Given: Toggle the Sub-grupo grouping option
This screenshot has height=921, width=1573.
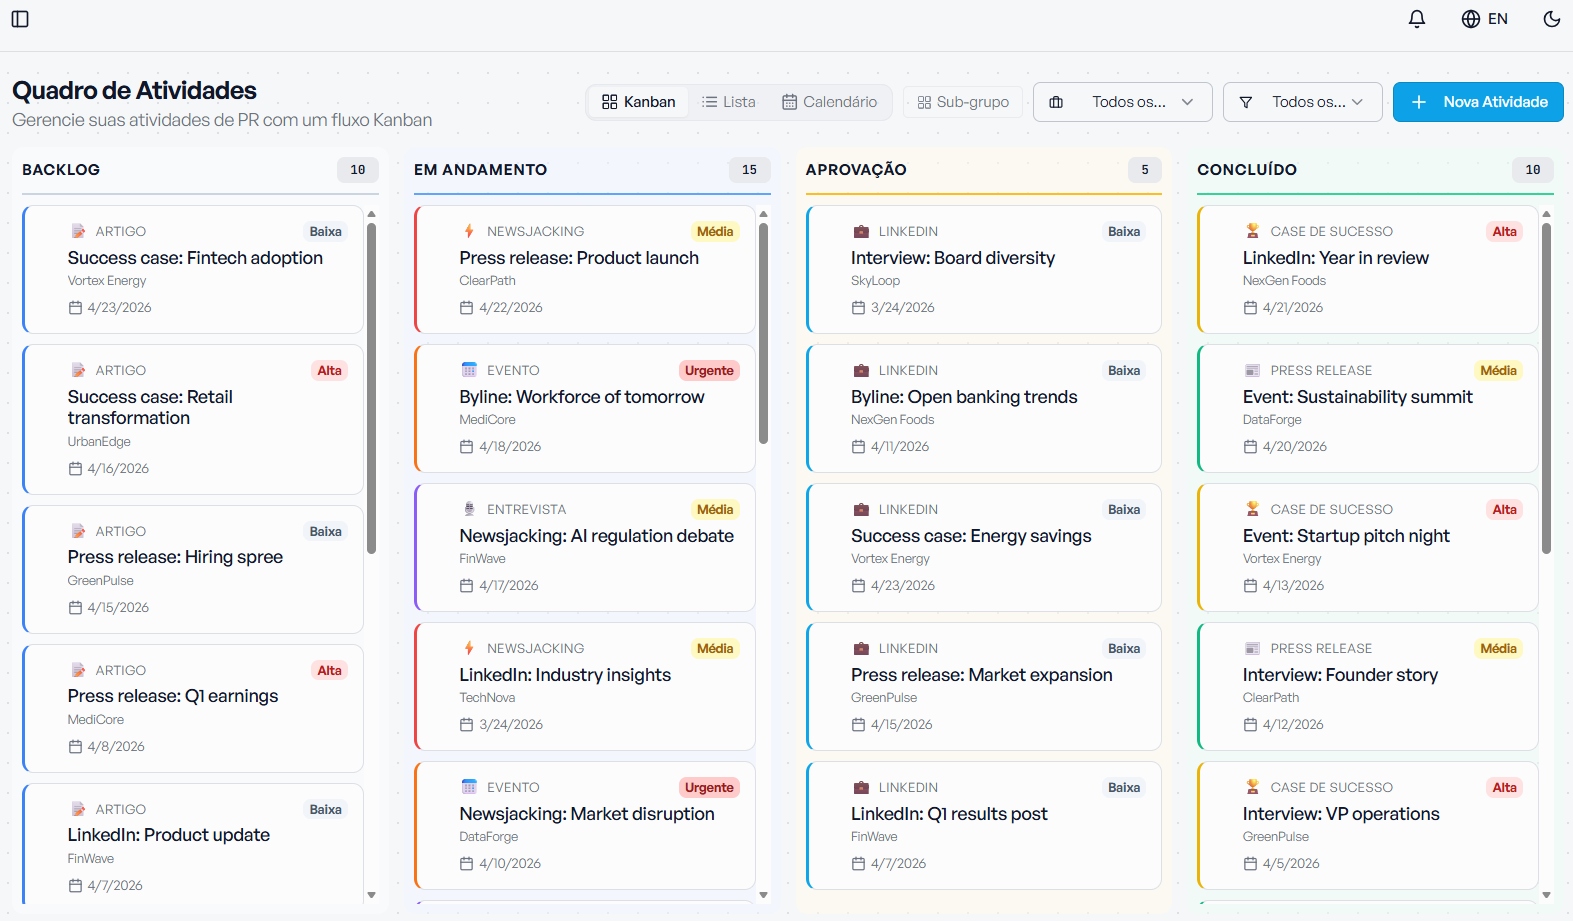Looking at the screenshot, I should (963, 102).
